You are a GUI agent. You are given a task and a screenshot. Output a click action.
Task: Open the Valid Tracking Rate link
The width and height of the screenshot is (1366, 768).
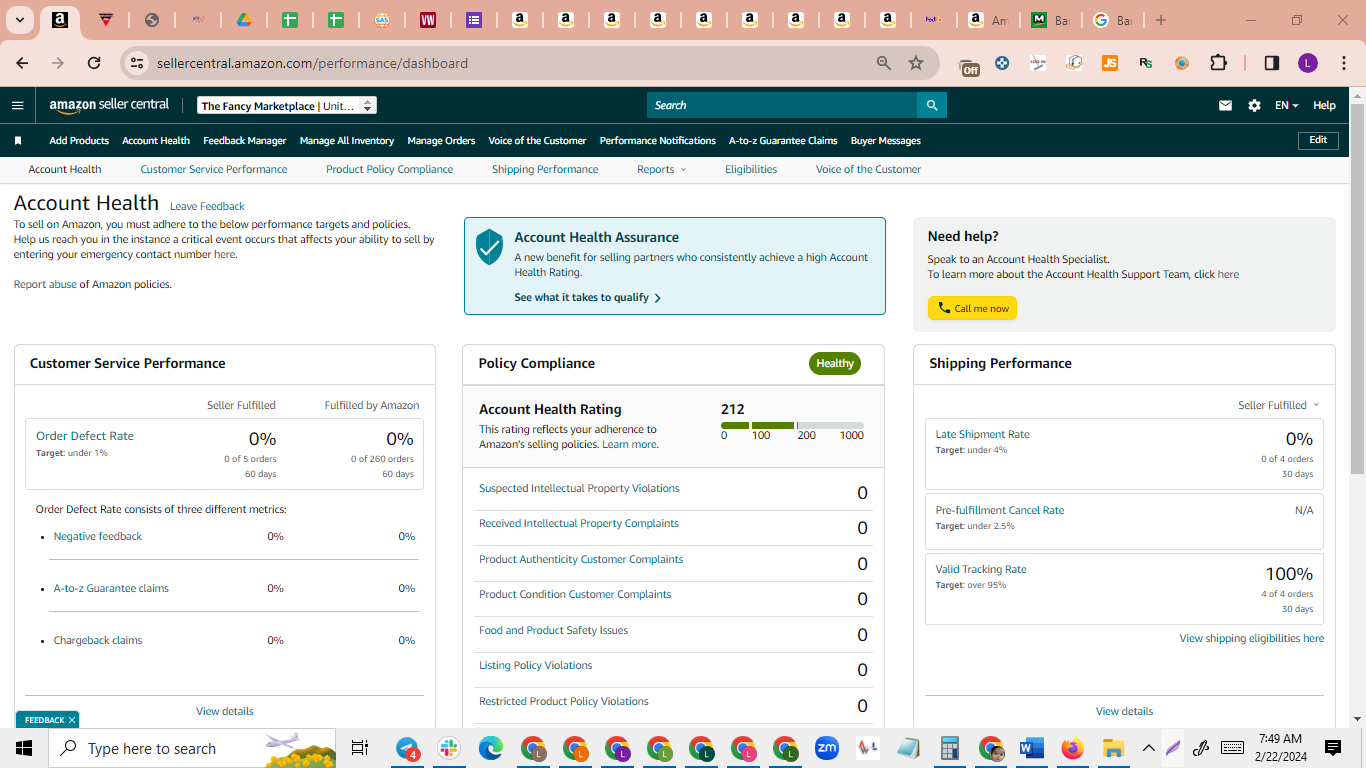981,569
